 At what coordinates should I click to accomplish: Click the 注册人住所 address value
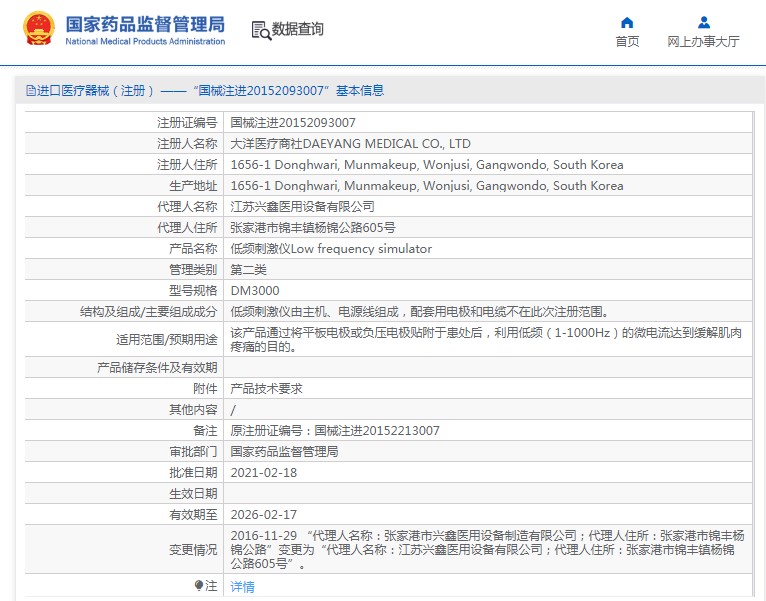(x=427, y=165)
